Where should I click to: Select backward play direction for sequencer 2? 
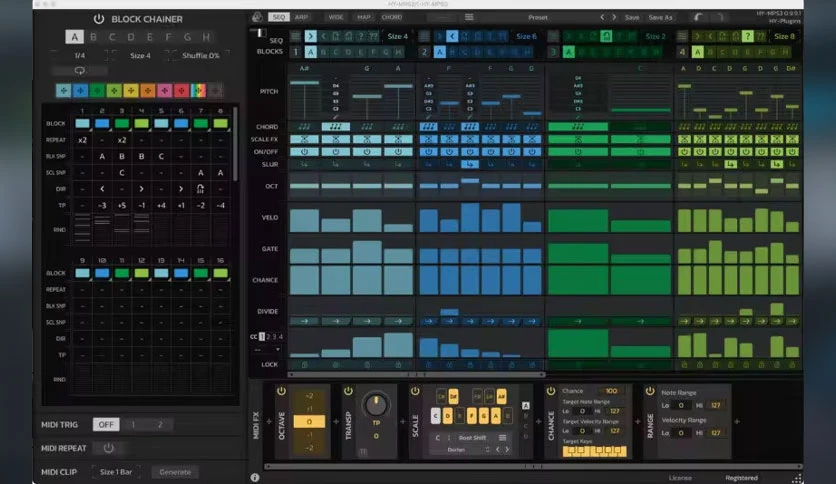tap(452, 36)
